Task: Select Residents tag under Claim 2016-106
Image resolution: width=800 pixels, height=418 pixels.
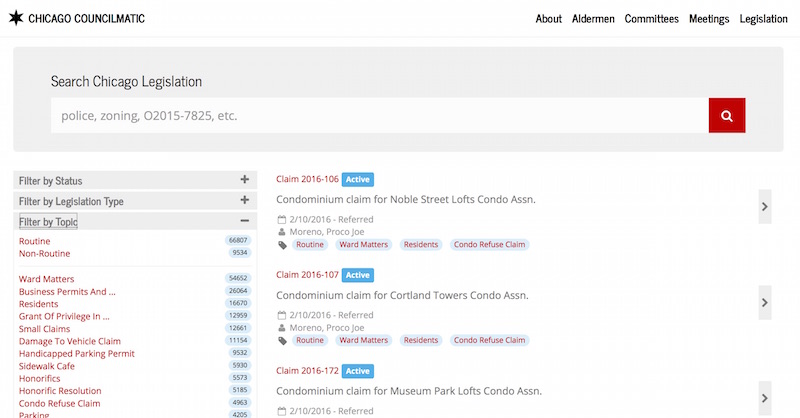Action: tap(421, 244)
